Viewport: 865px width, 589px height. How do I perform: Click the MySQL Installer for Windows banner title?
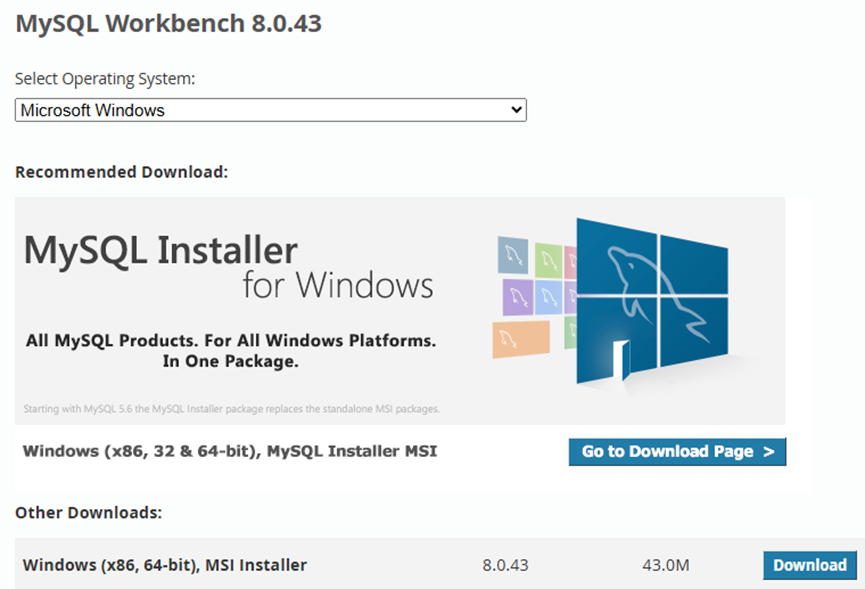[x=228, y=266]
